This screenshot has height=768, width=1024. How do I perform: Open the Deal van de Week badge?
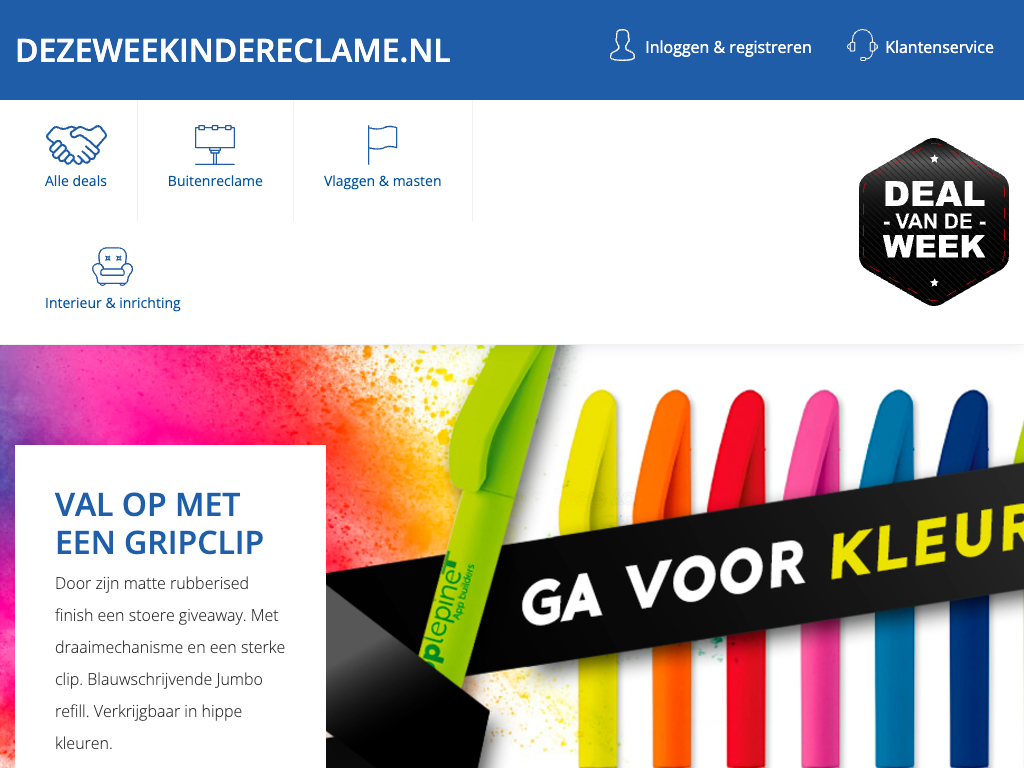click(934, 221)
